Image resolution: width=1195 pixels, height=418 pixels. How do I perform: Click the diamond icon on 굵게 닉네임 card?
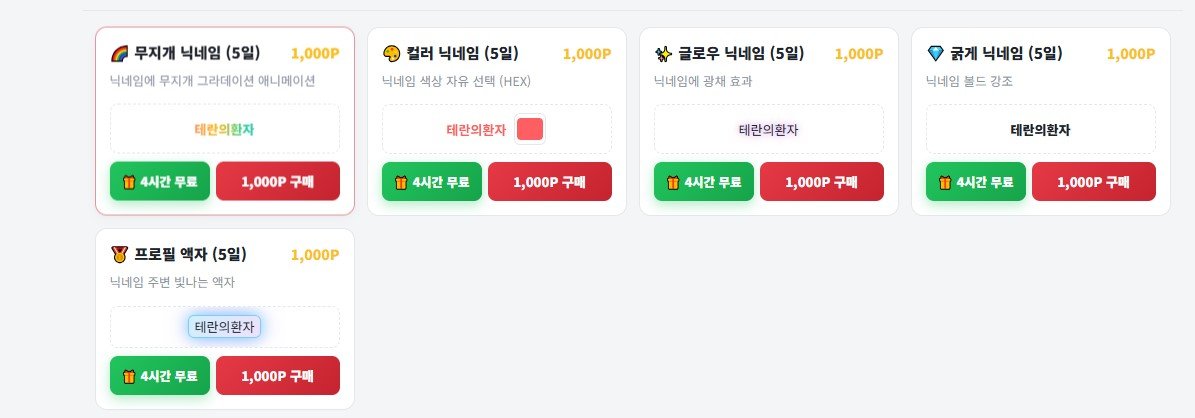(x=935, y=54)
